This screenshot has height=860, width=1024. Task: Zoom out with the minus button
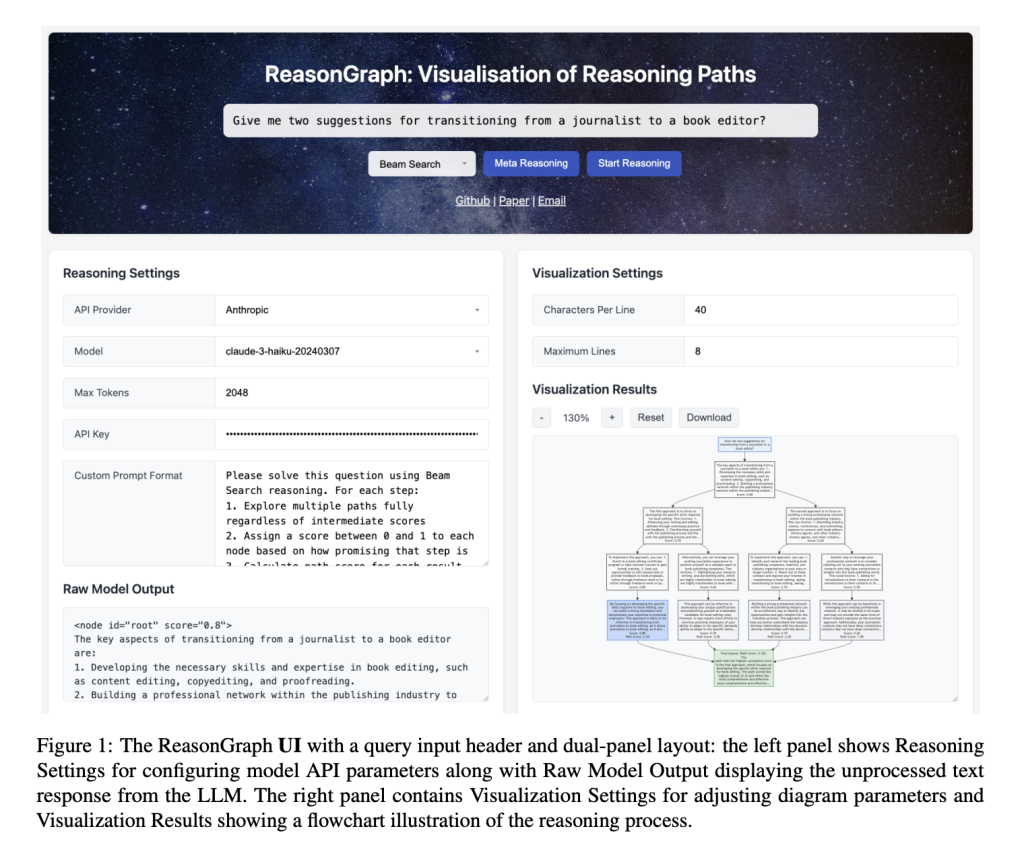(541, 418)
